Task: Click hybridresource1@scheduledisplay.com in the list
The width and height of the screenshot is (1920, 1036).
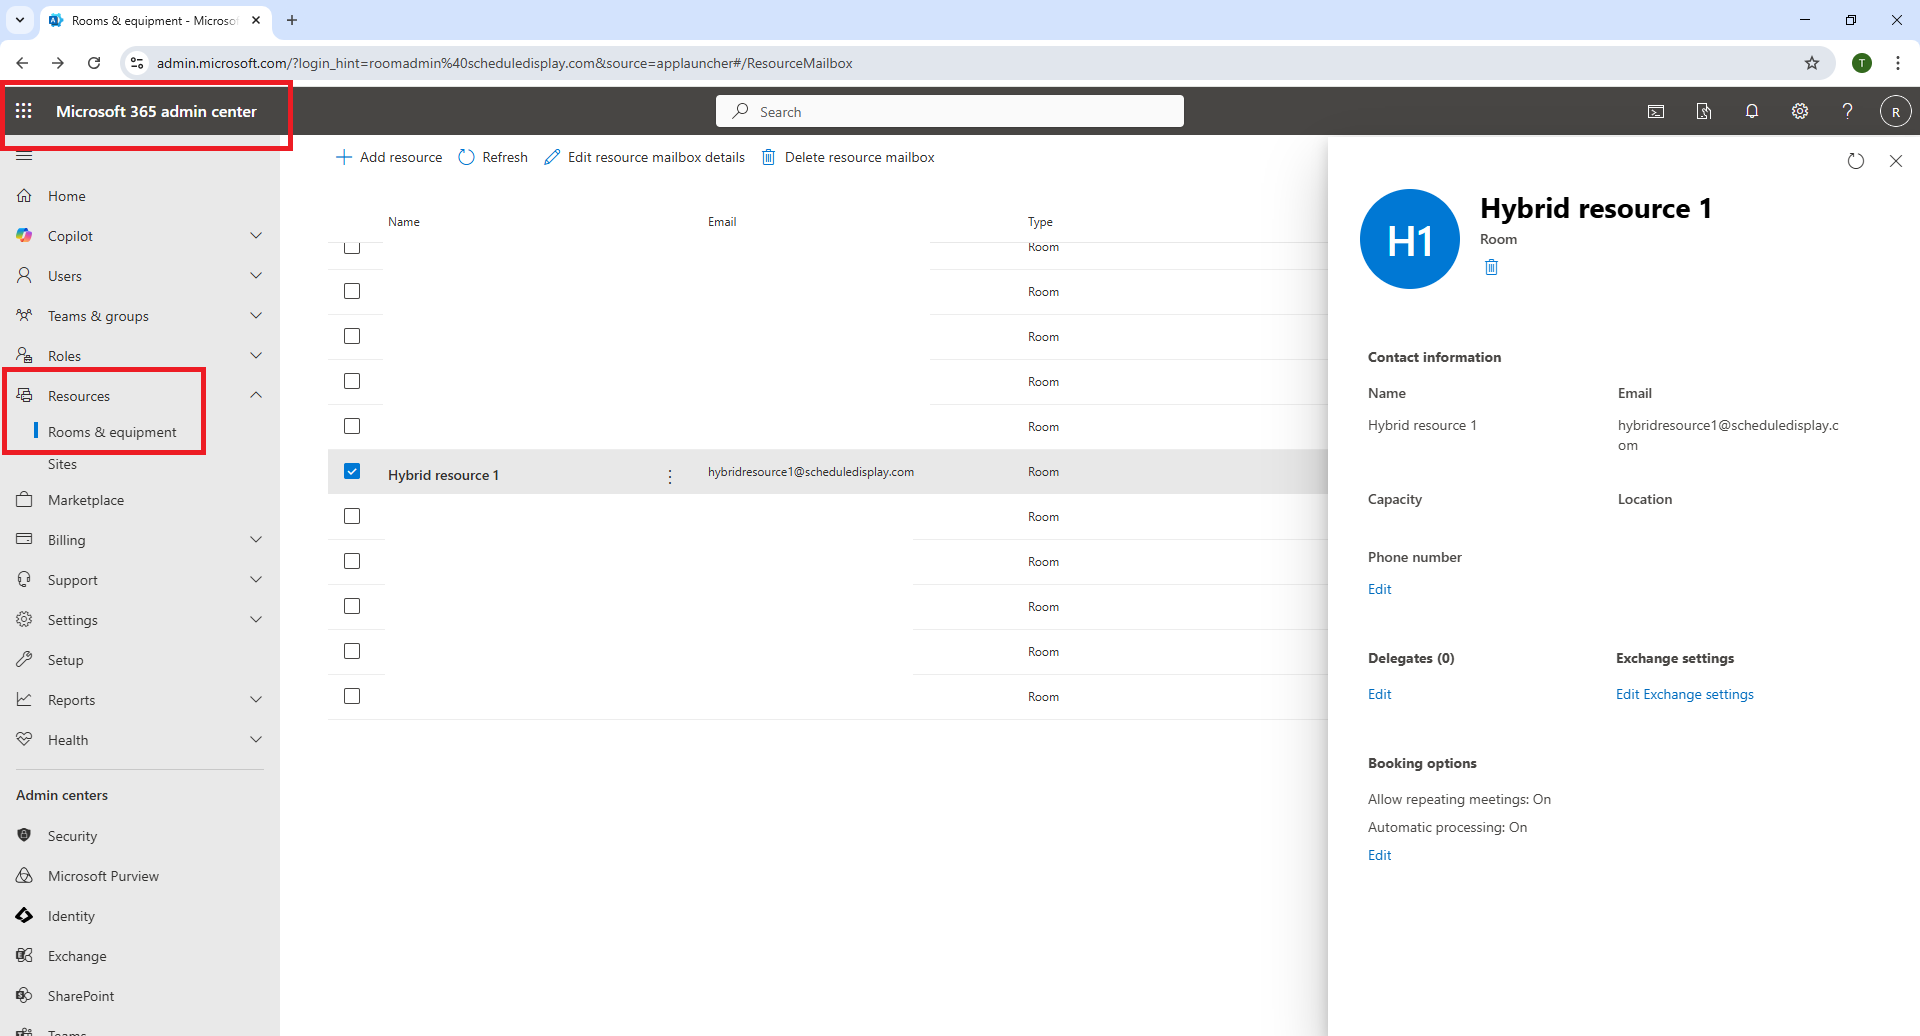Action: pos(811,472)
